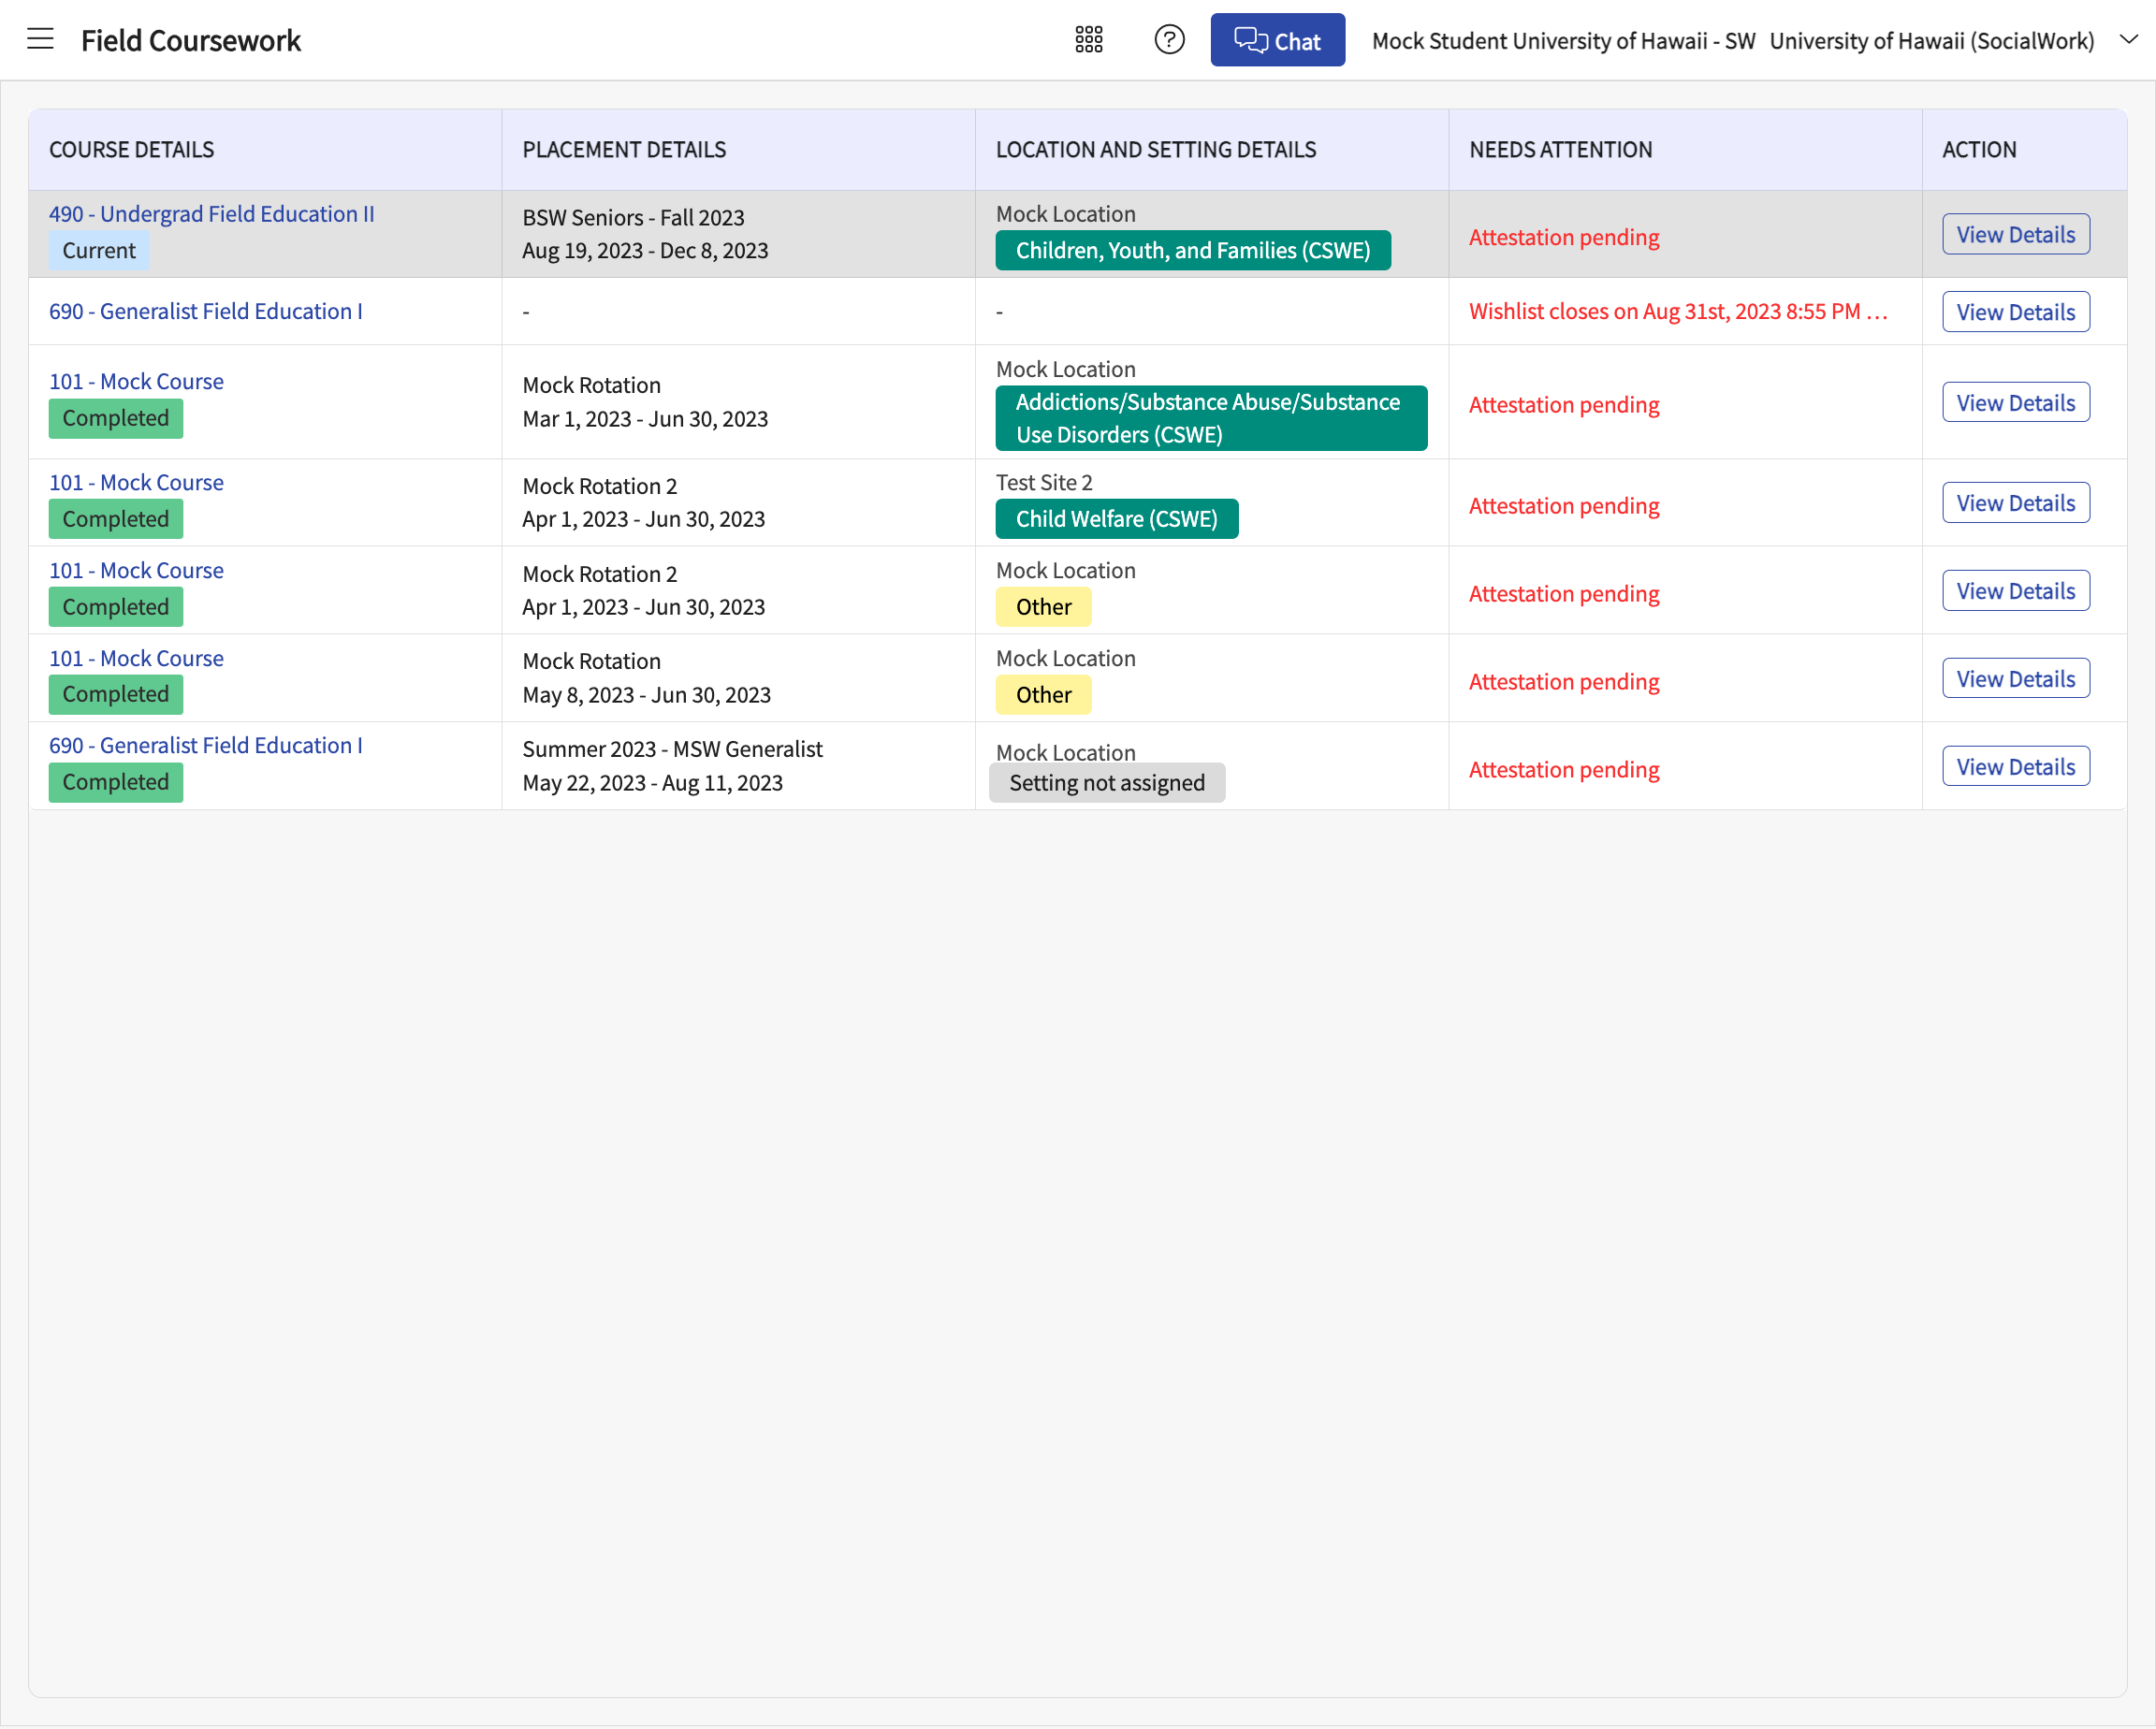Screen dimensions: 2156x1729
Task: Open 490 - Undergrad Field Education II link
Action: coord(212,214)
